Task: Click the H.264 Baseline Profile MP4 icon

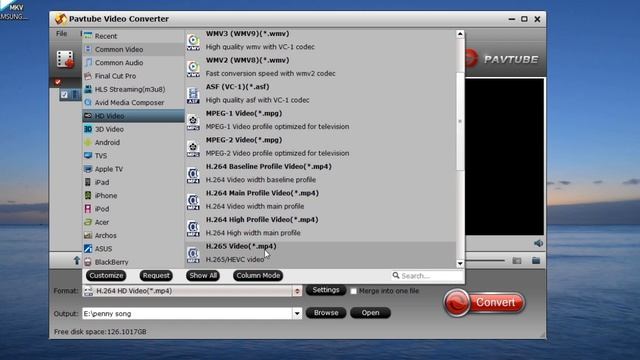Action: pyautogui.click(x=193, y=175)
